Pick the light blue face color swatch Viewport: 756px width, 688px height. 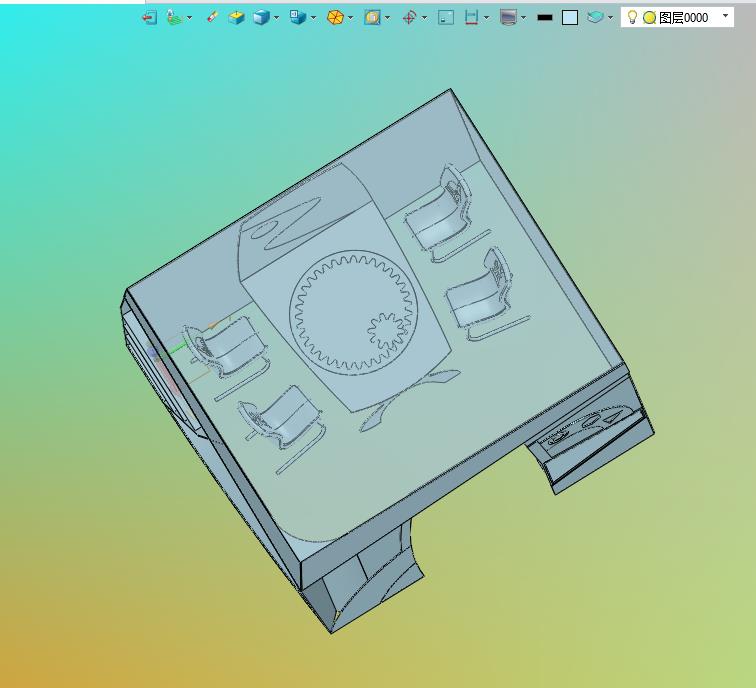570,18
